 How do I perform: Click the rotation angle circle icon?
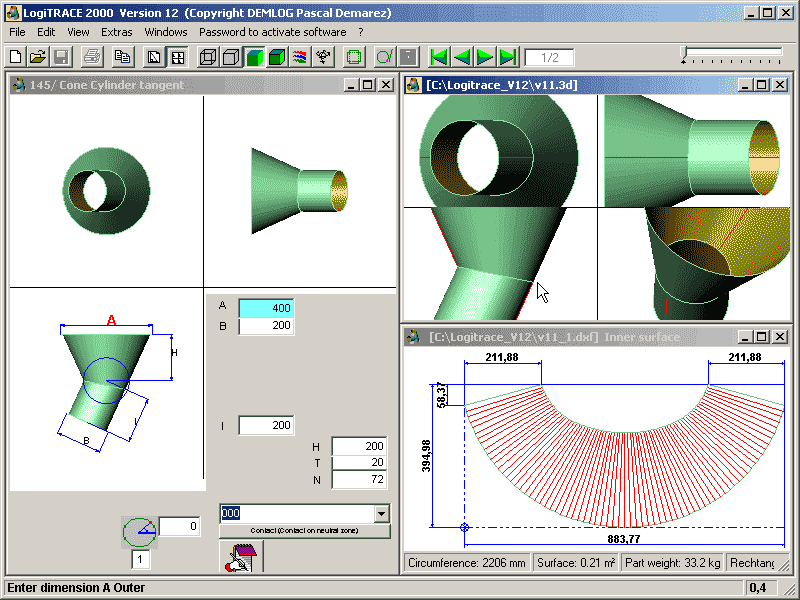[139, 532]
